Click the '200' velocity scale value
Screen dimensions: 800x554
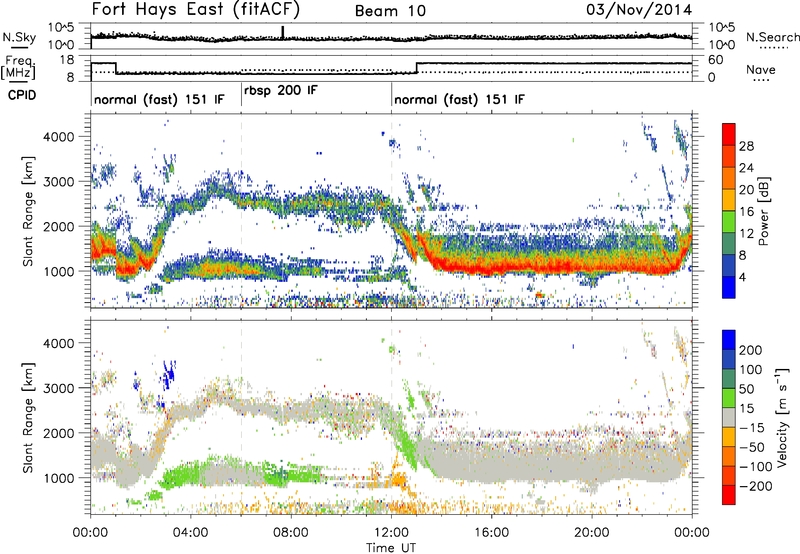(x=751, y=350)
